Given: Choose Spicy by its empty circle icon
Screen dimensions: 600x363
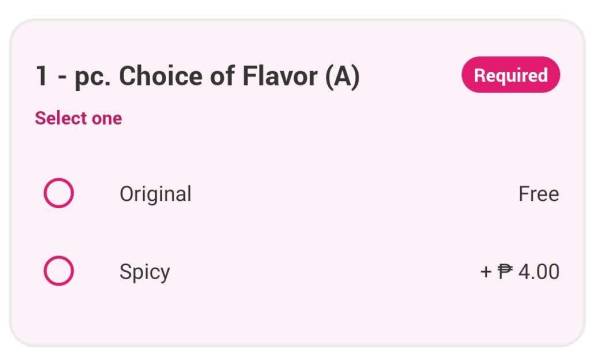Looking at the screenshot, I should pos(59,271).
